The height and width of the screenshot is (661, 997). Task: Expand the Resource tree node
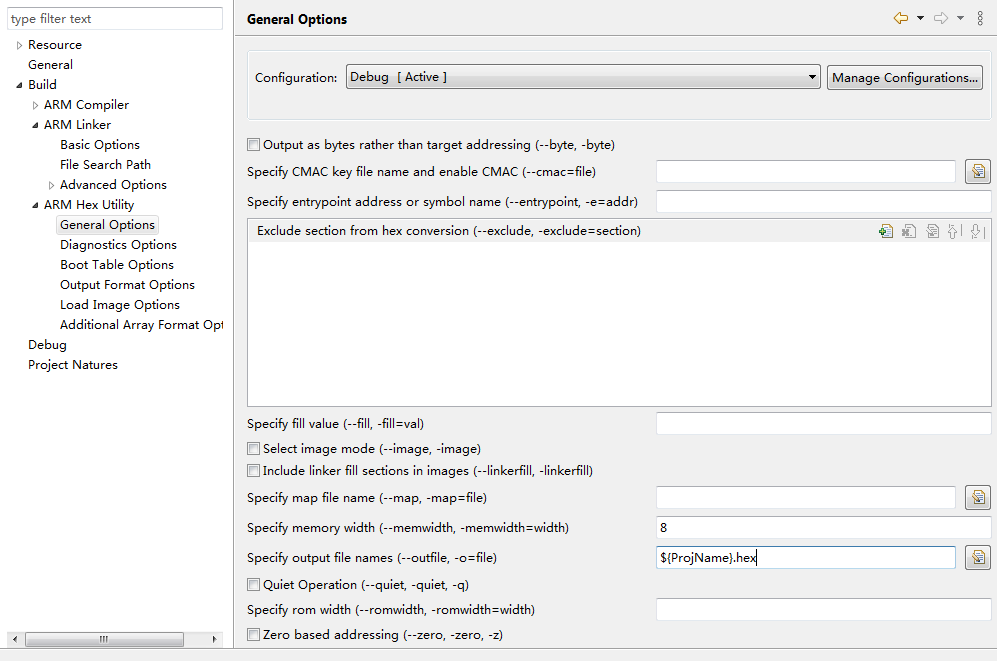(19, 45)
